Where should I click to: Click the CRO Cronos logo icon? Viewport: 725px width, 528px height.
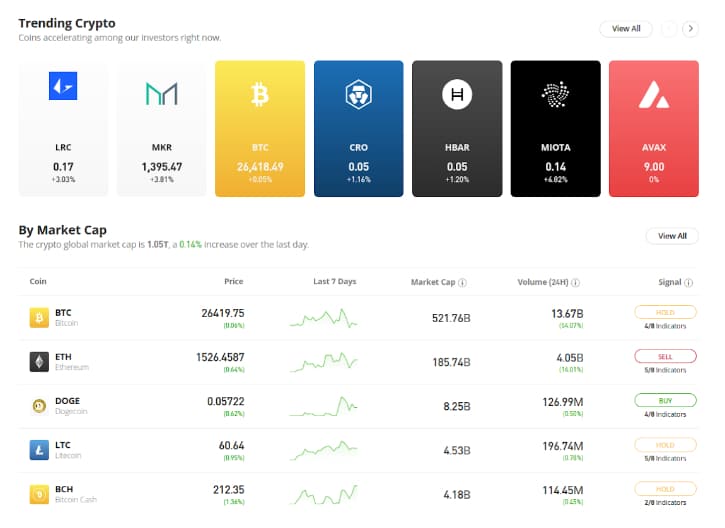(358, 94)
